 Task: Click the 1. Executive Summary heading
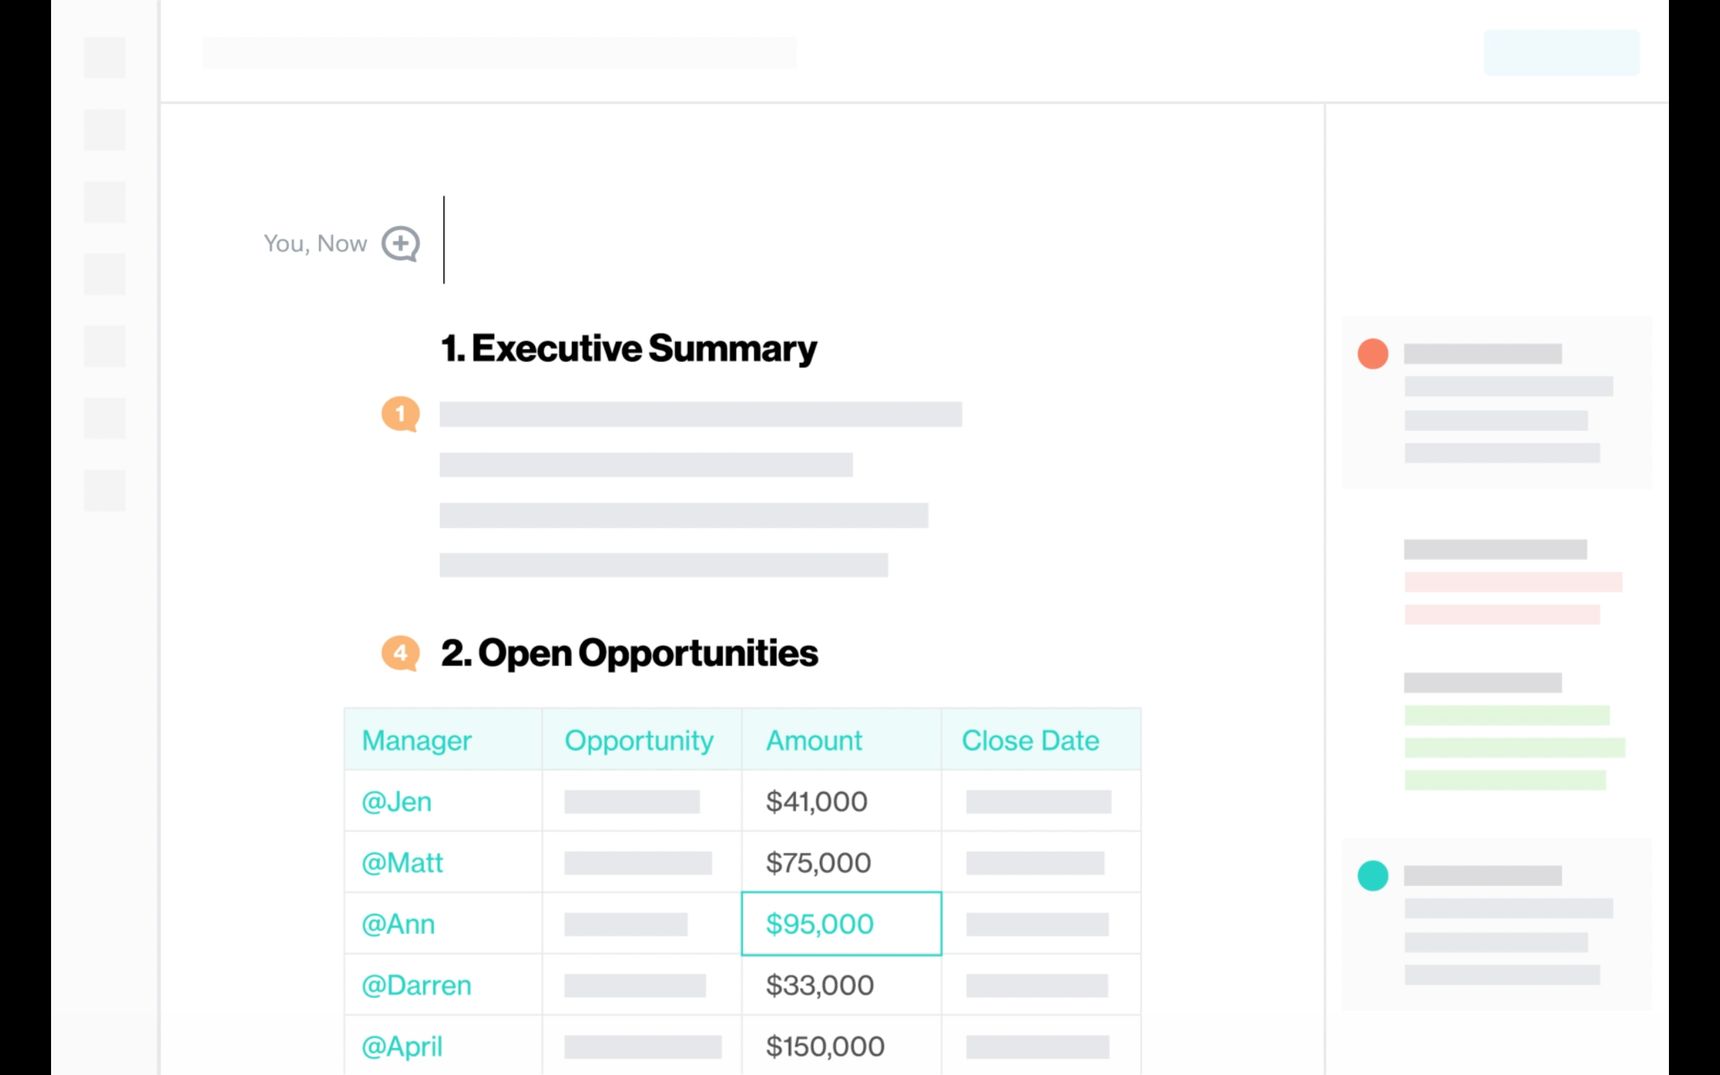click(629, 348)
